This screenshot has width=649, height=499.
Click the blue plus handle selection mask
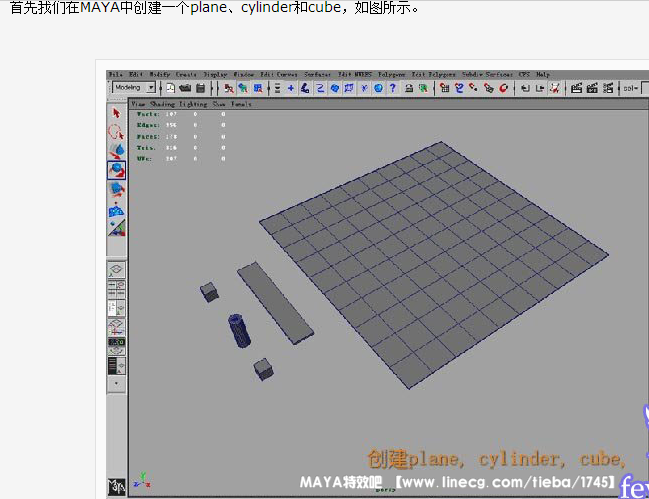291,88
